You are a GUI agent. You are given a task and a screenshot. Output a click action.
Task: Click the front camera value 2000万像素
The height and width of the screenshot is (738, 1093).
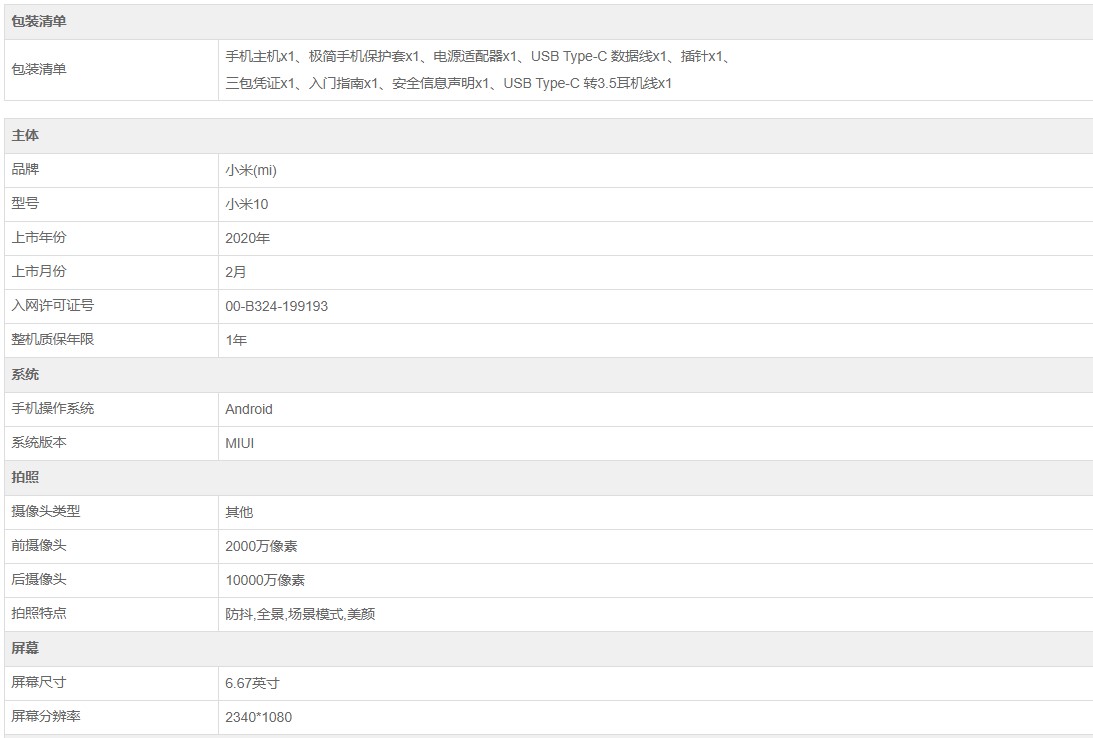262,546
